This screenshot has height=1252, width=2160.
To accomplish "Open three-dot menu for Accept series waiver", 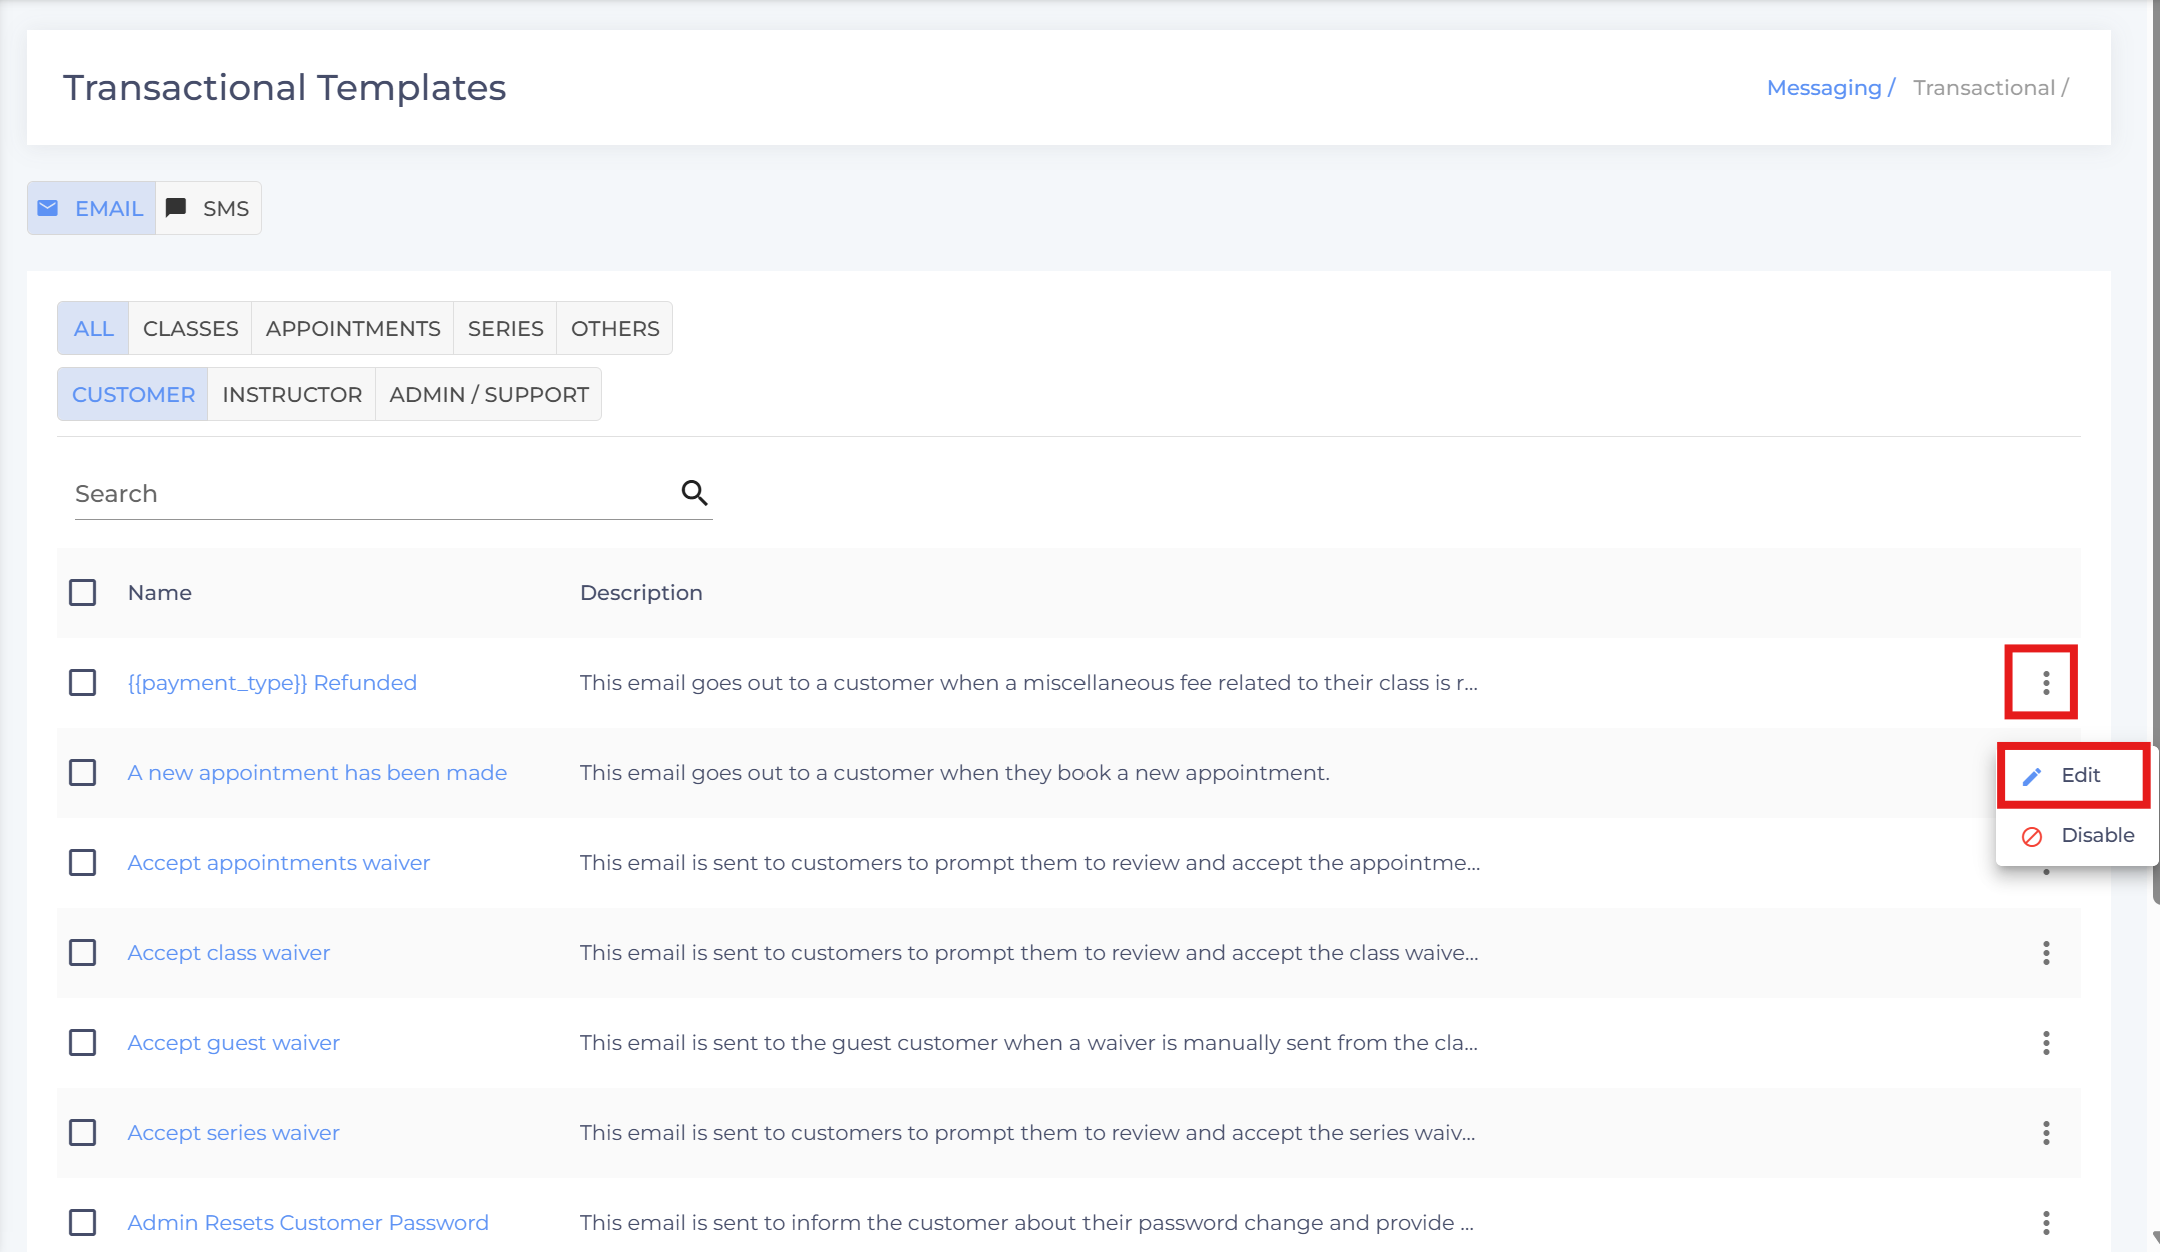I will tap(2045, 1133).
